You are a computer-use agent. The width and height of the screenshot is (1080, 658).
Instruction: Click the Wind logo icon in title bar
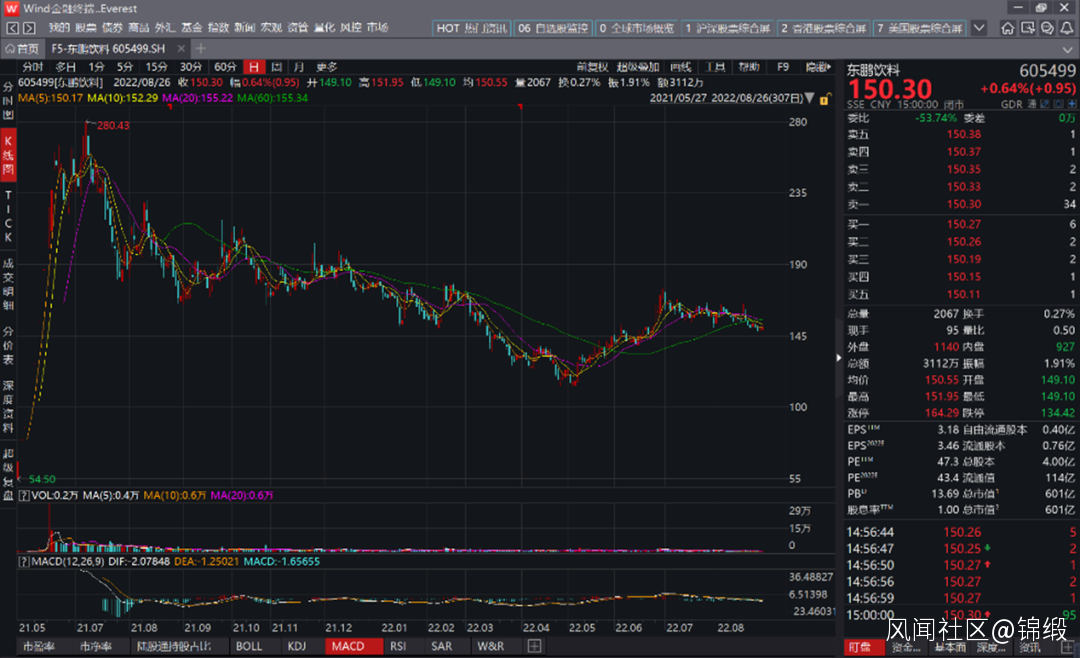point(11,8)
